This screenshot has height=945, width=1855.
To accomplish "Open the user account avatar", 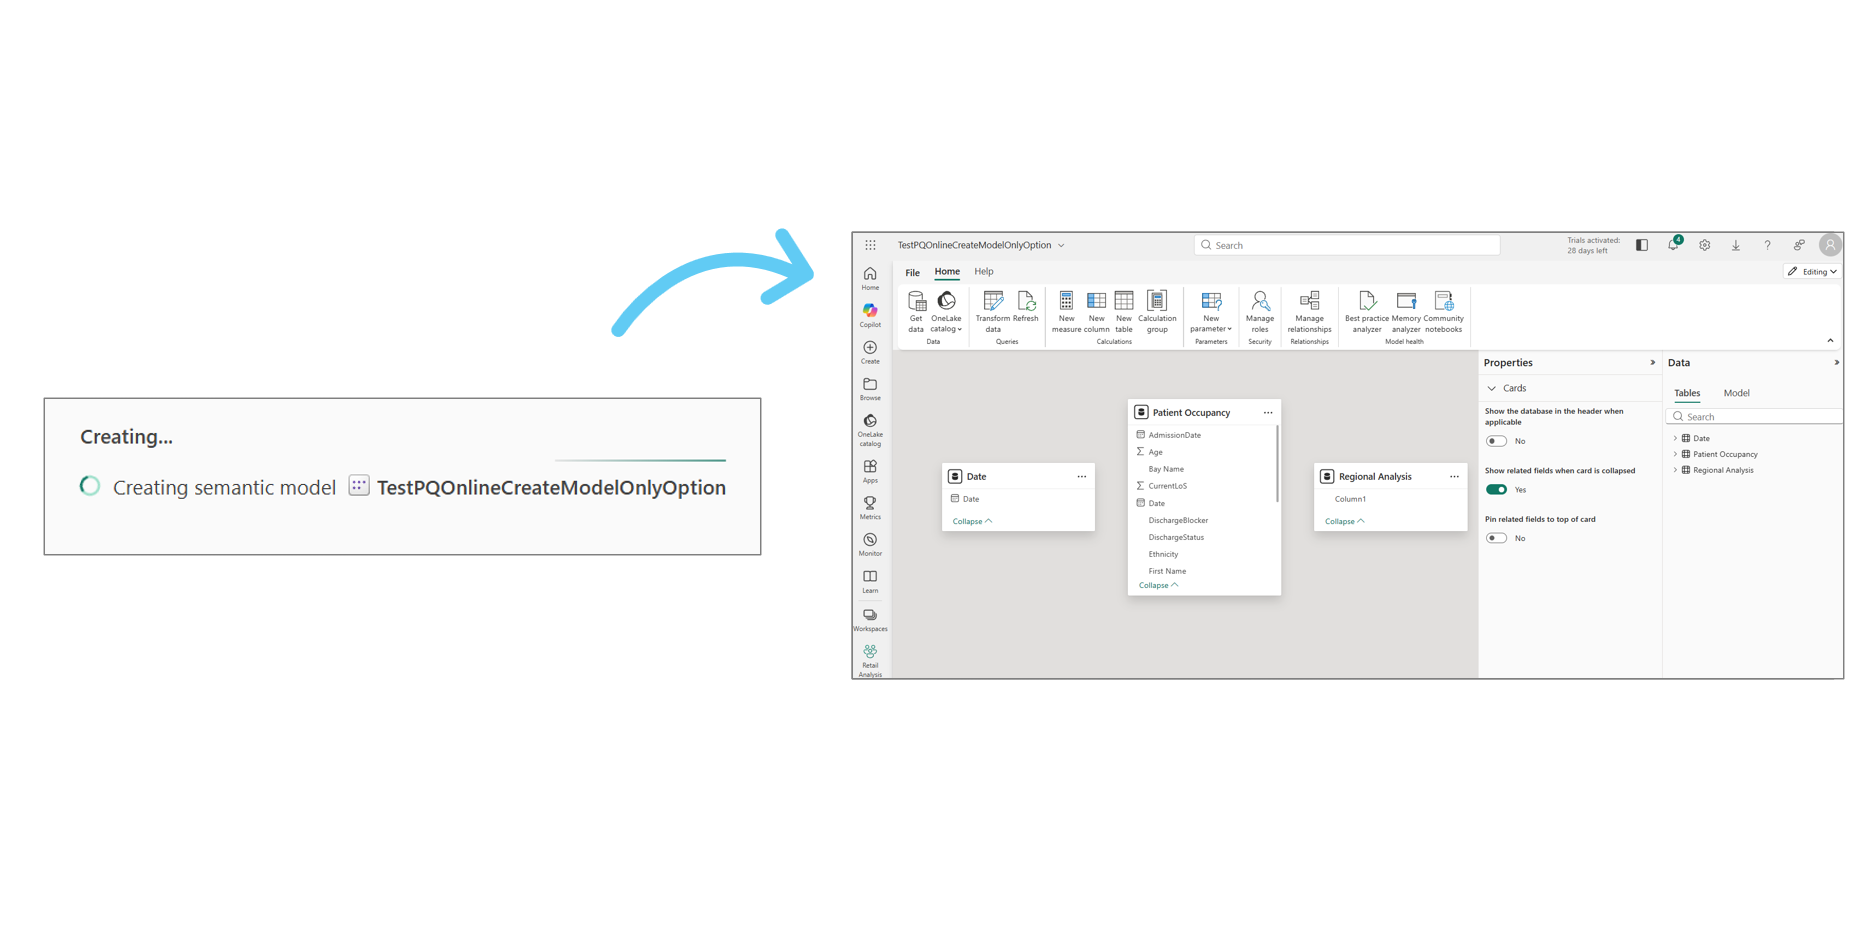I will (1830, 245).
